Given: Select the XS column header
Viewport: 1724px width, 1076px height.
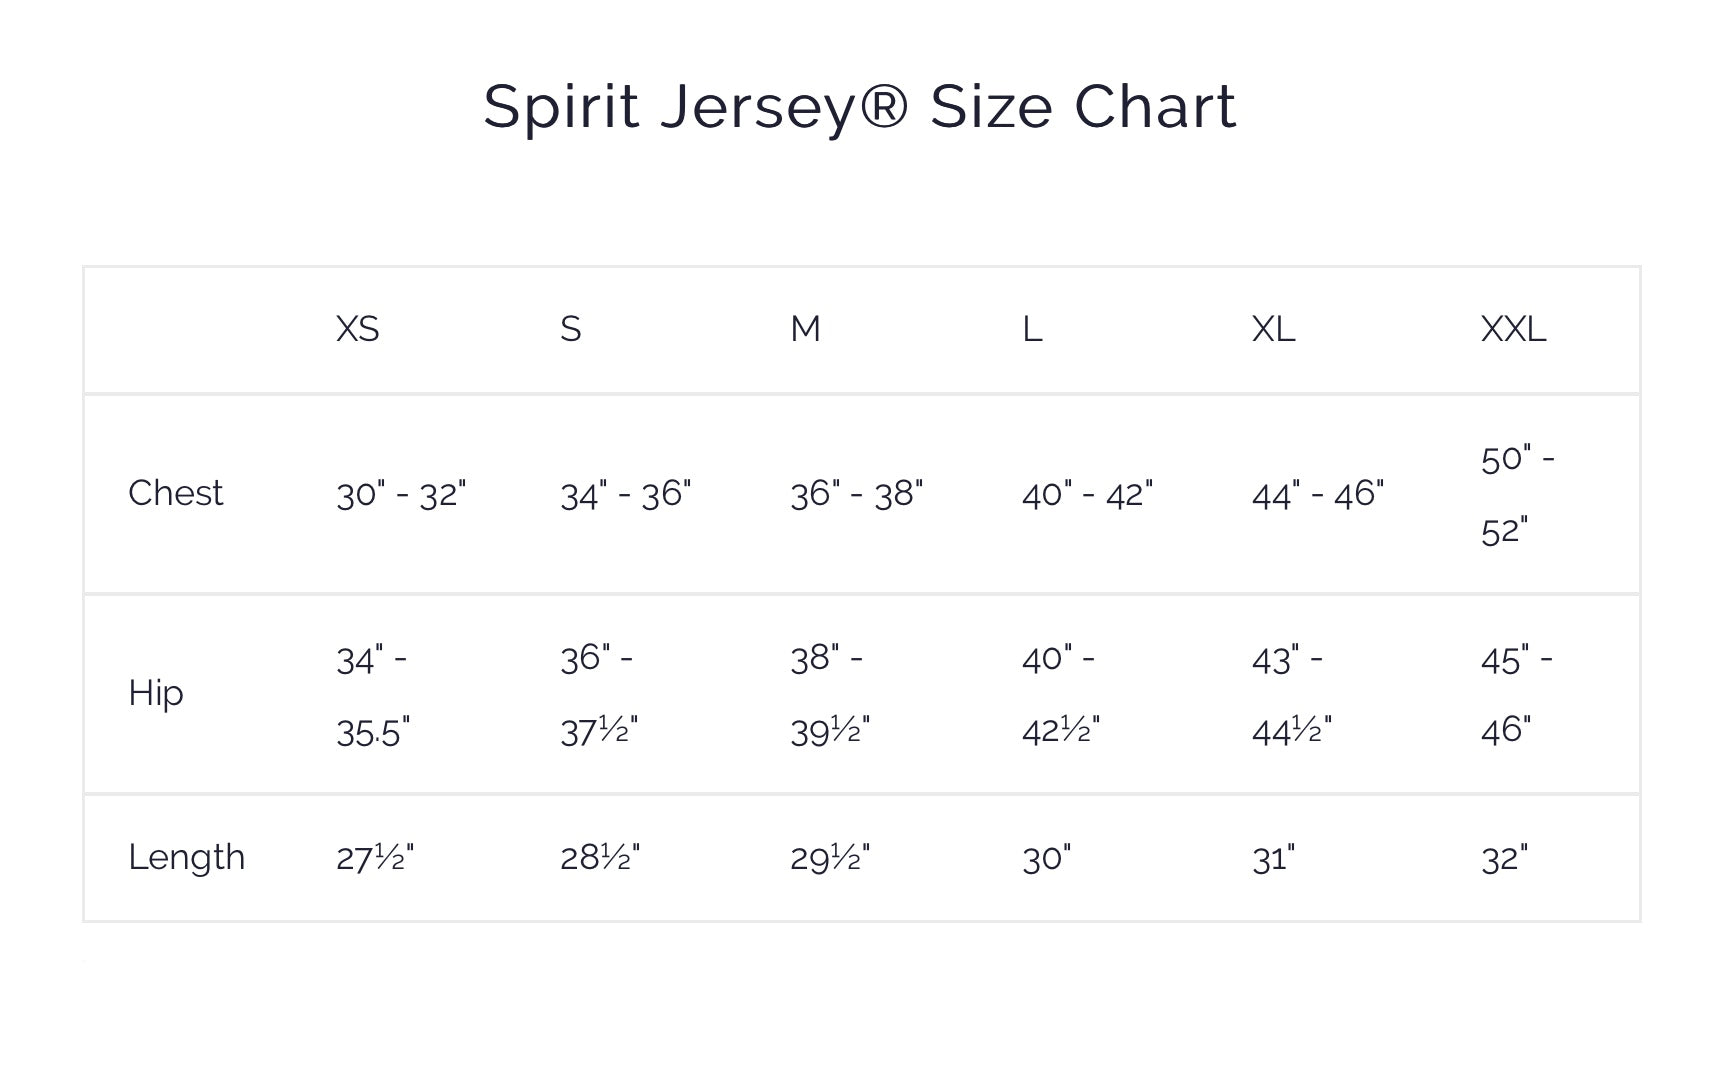Looking at the screenshot, I should tap(357, 329).
